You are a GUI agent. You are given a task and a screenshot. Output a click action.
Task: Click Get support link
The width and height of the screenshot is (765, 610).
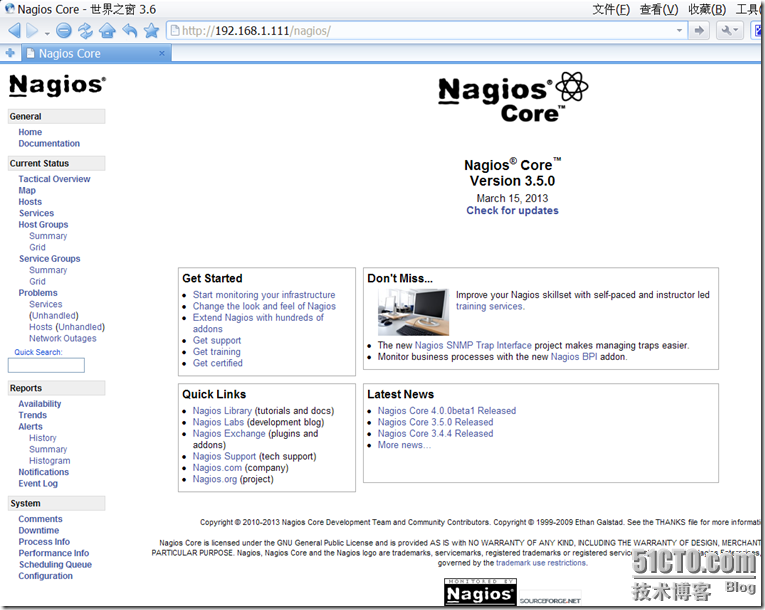[217, 341]
